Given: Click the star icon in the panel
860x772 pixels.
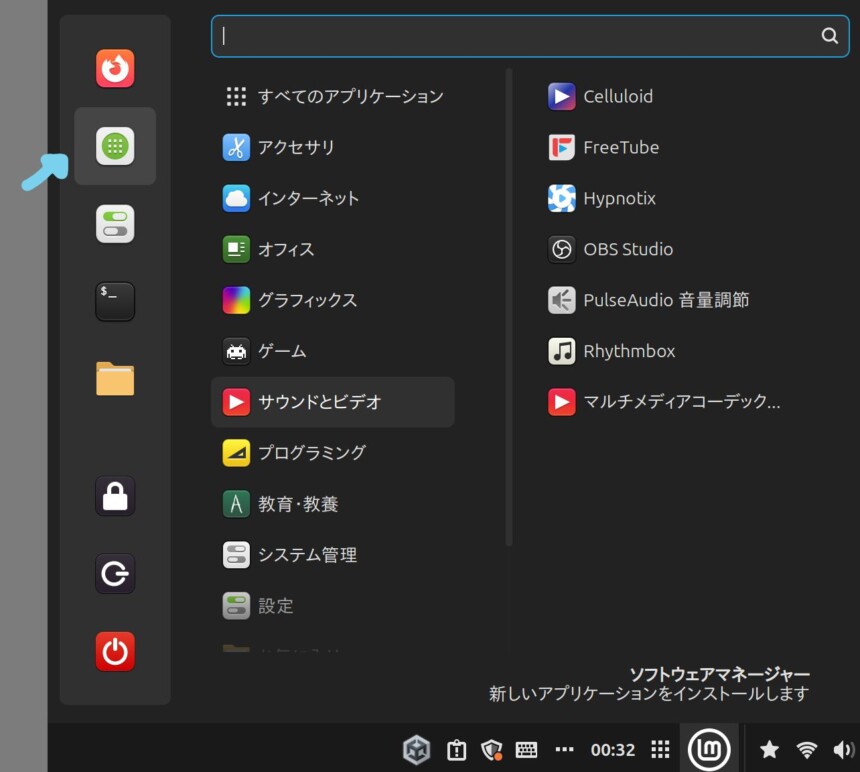Looking at the screenshot, I should tap(770, 750).
